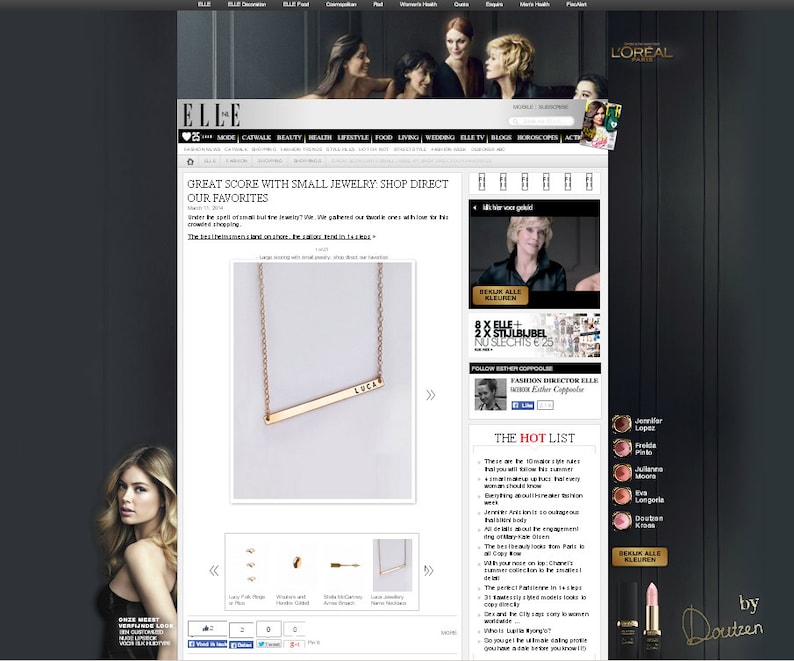Viewport: 794px width, 661px height.
Task: Open Chanel's summer collection article
Action: (532, 570)
